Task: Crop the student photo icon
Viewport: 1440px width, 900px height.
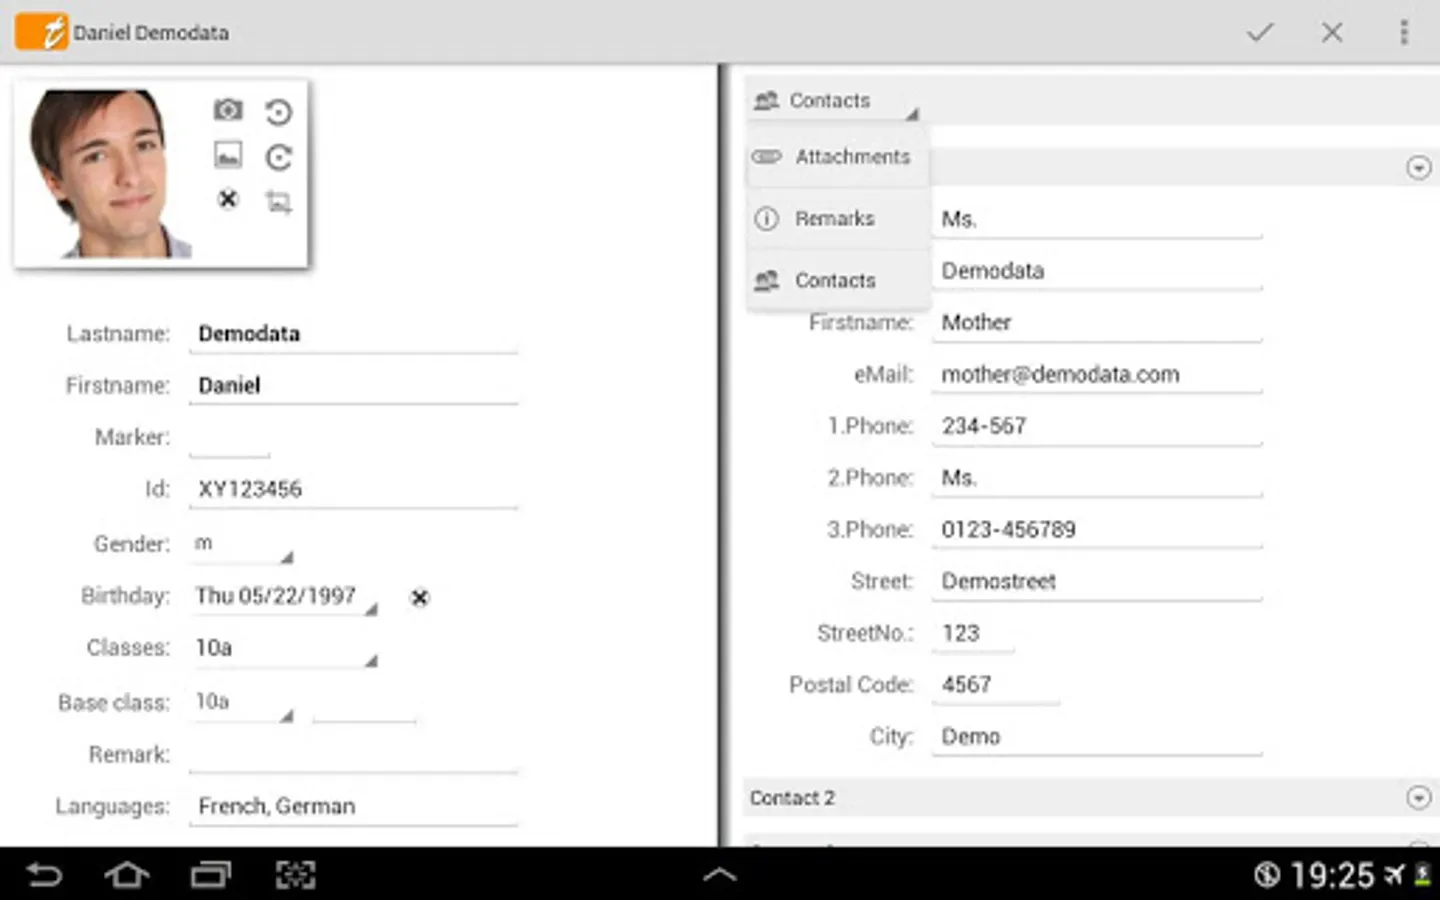Action: pyautogui.click(x=279, y=203)
